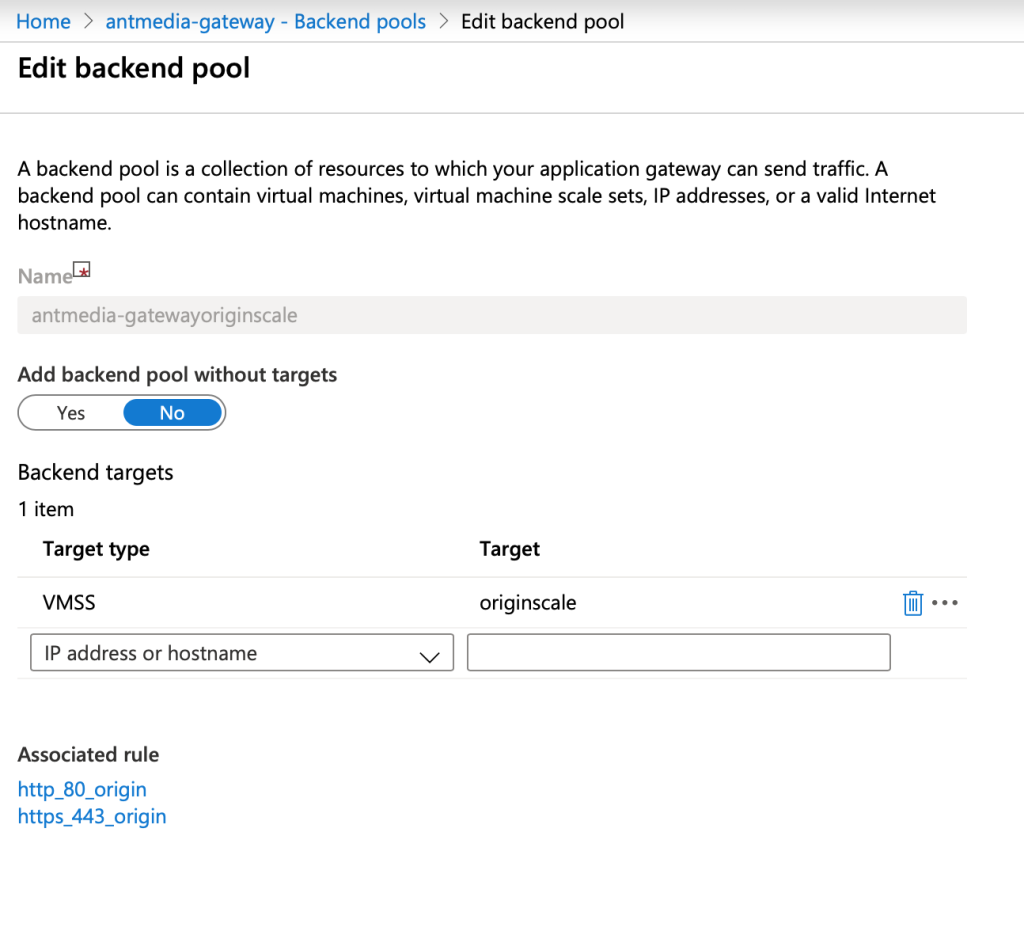Click the disabled Name field antmedia-gatewayoriginscale

(492, 315)
